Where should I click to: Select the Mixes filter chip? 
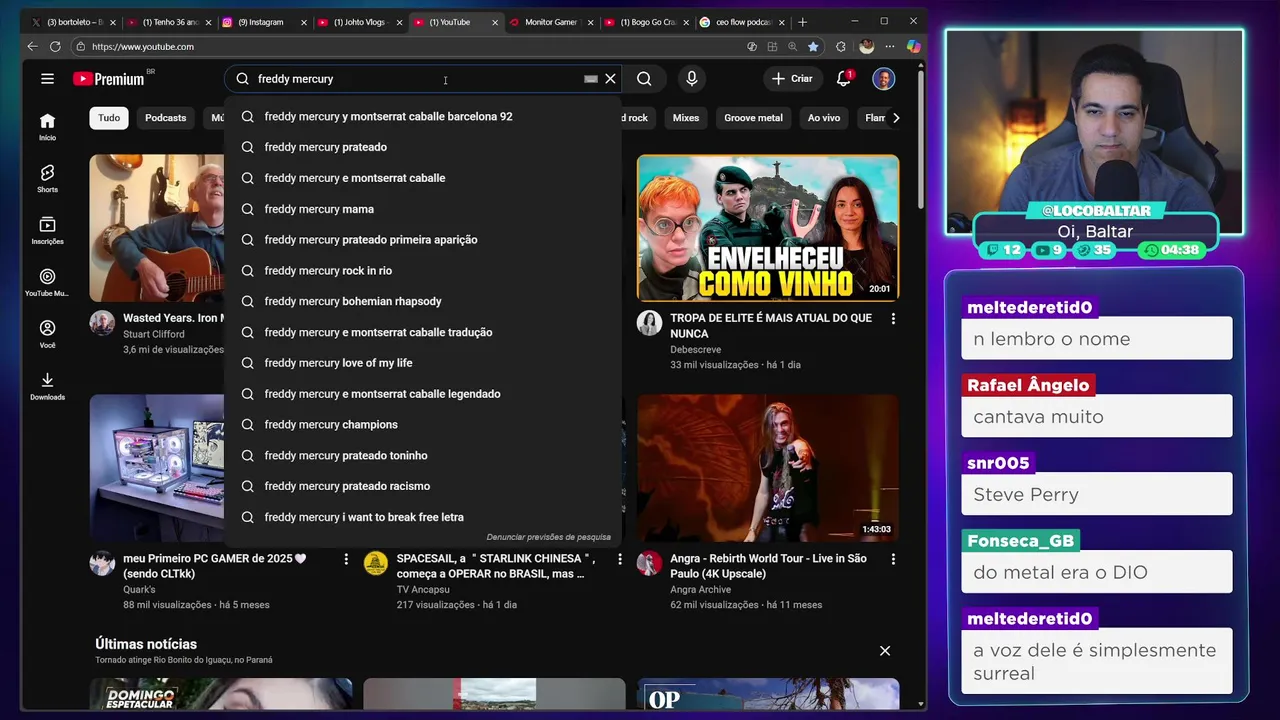pyautogui.click(x=686, y=118)
